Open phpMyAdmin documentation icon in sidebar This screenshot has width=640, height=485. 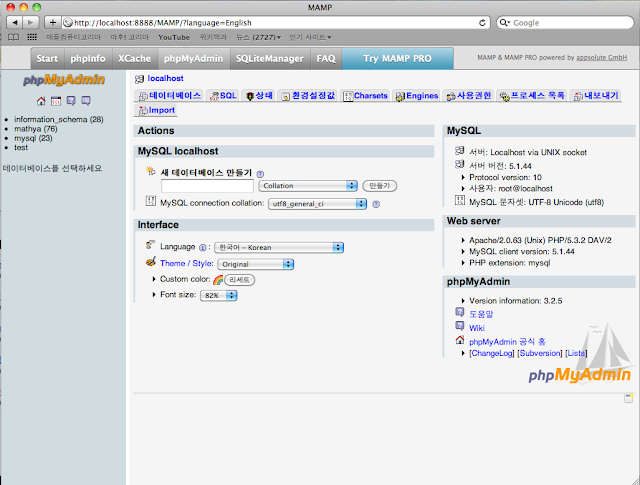(71, 101)
